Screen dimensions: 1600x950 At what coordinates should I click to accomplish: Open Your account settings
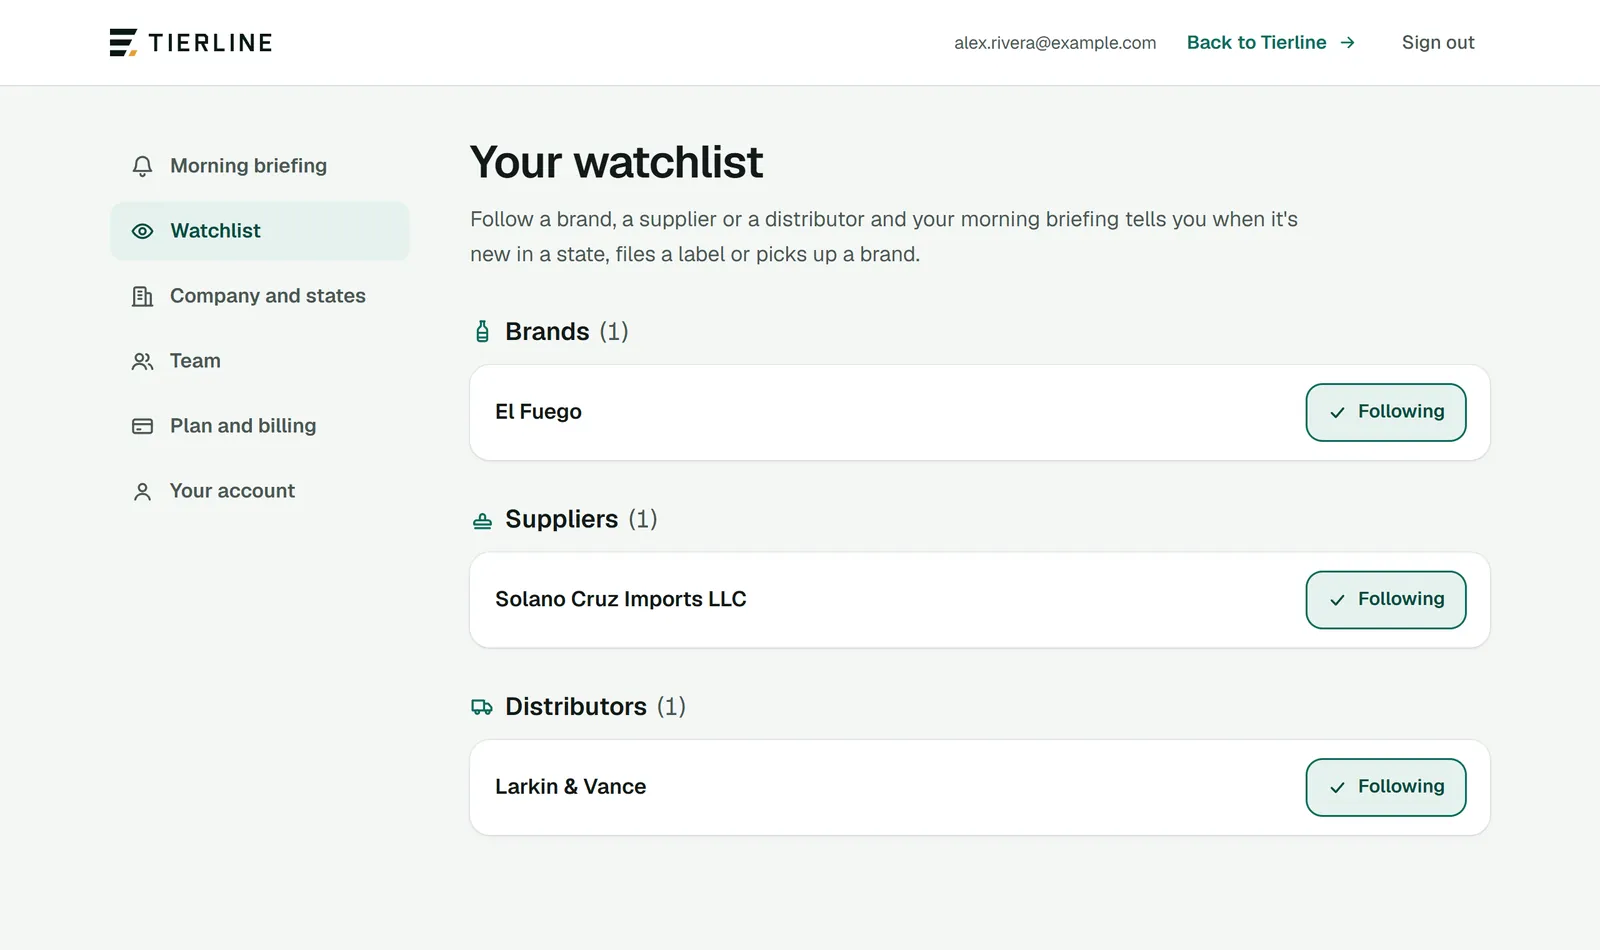[260, 491]
